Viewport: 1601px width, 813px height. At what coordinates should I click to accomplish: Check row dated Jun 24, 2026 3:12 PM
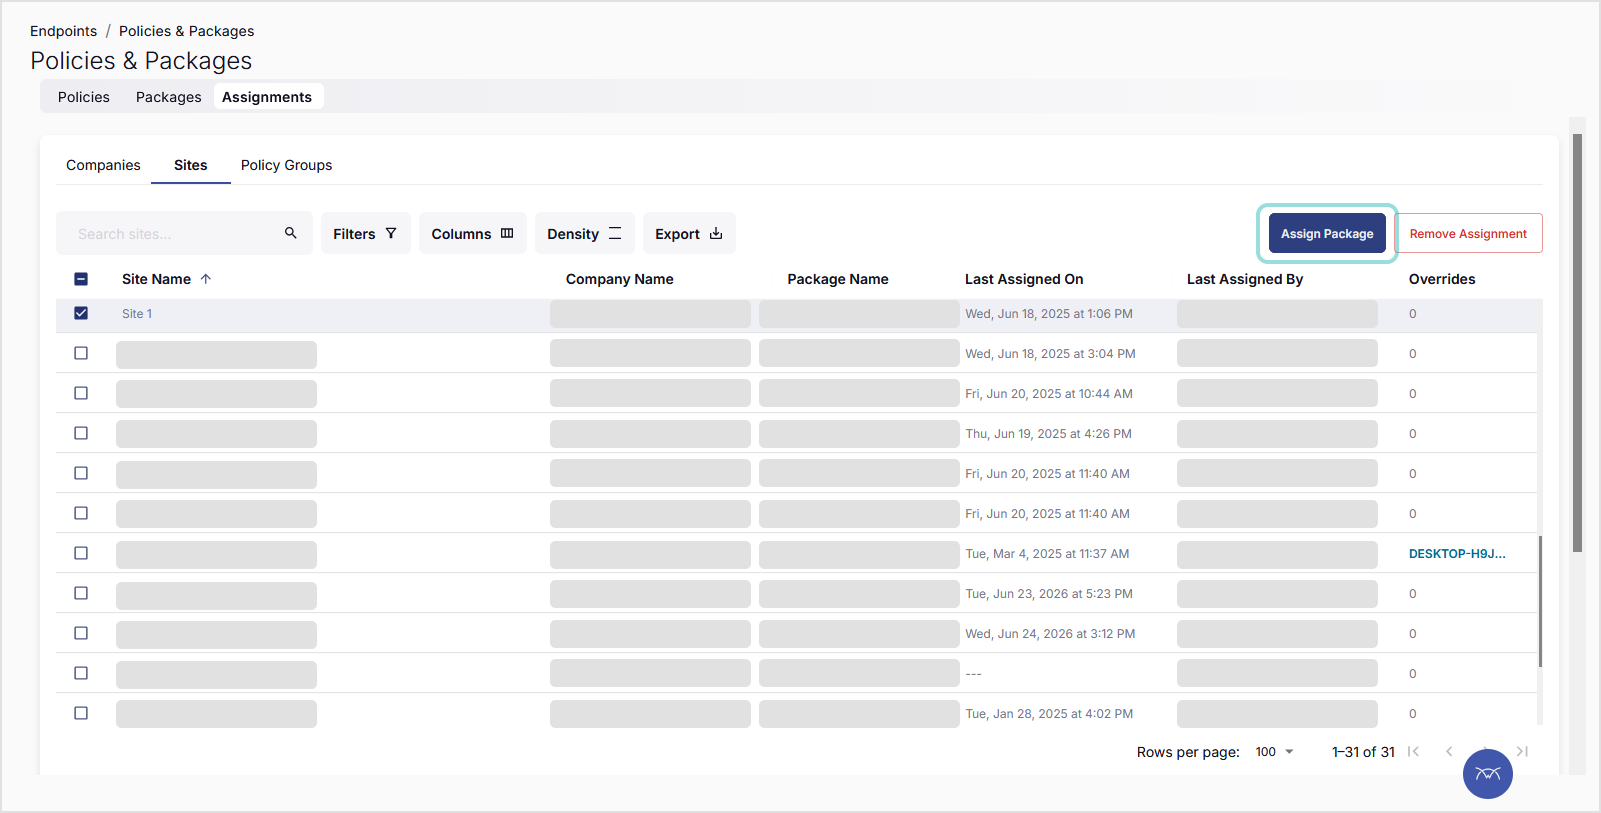(x=81, y=633)
